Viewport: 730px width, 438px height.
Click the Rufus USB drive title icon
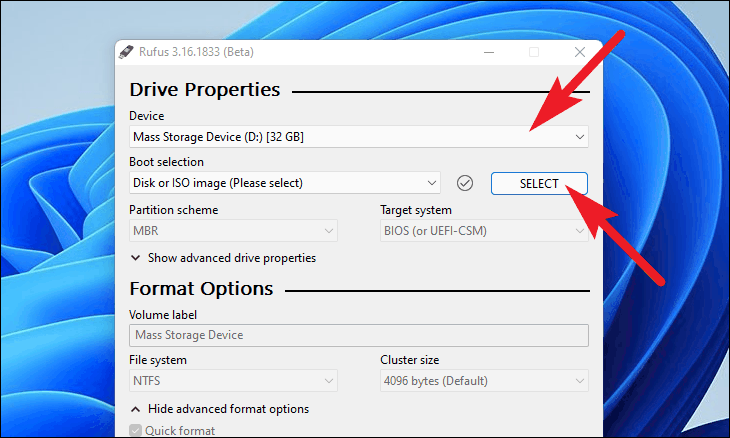click(x=126, y=52)
